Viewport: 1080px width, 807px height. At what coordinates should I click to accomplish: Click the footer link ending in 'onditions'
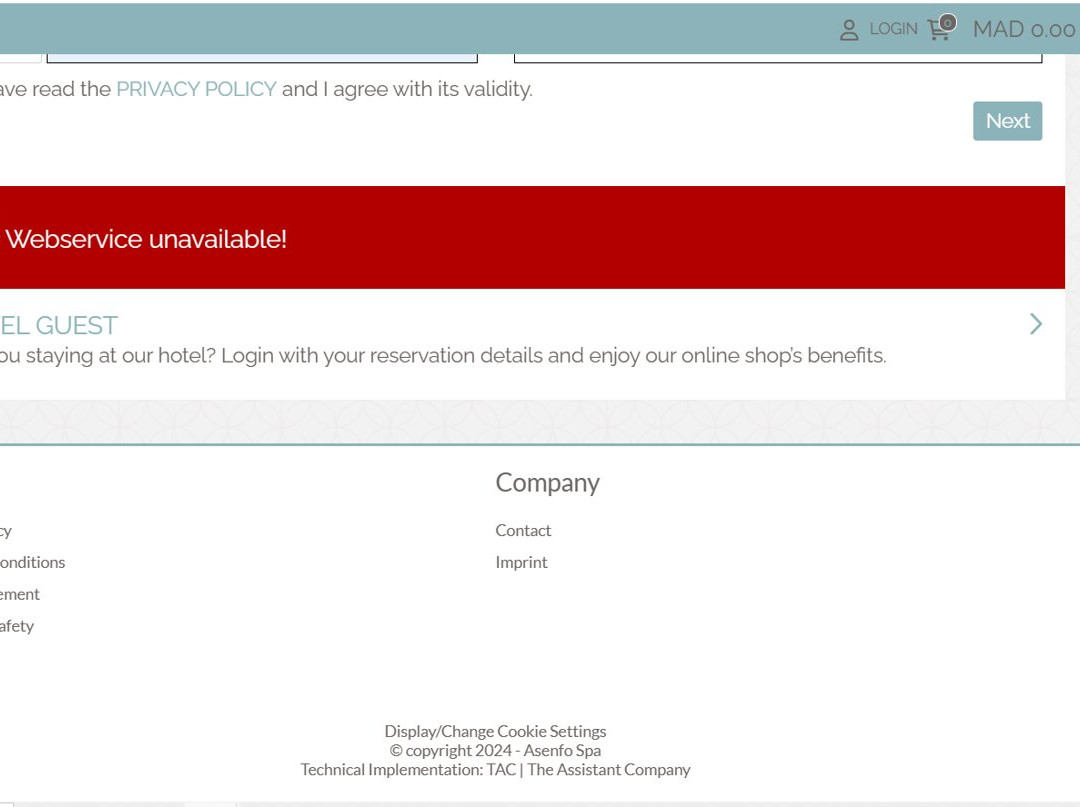pos(32,562)
